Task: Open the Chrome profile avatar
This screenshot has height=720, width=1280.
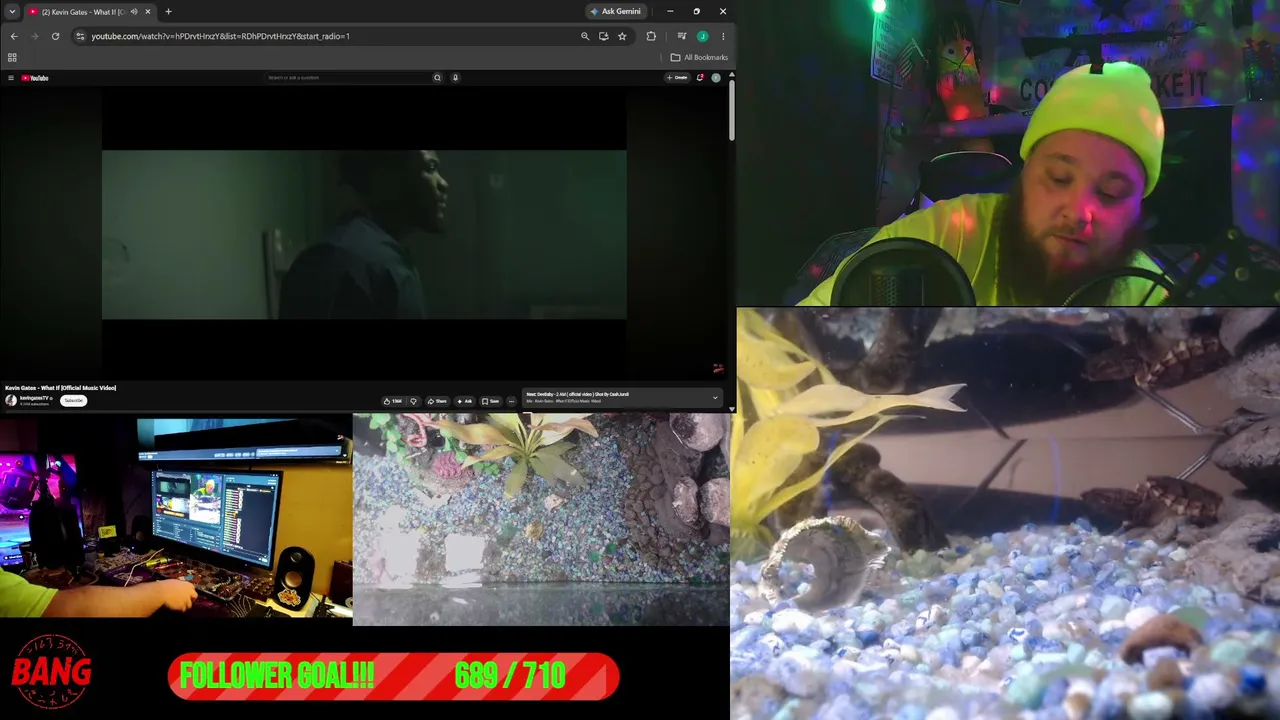Action: click(702, 36)
